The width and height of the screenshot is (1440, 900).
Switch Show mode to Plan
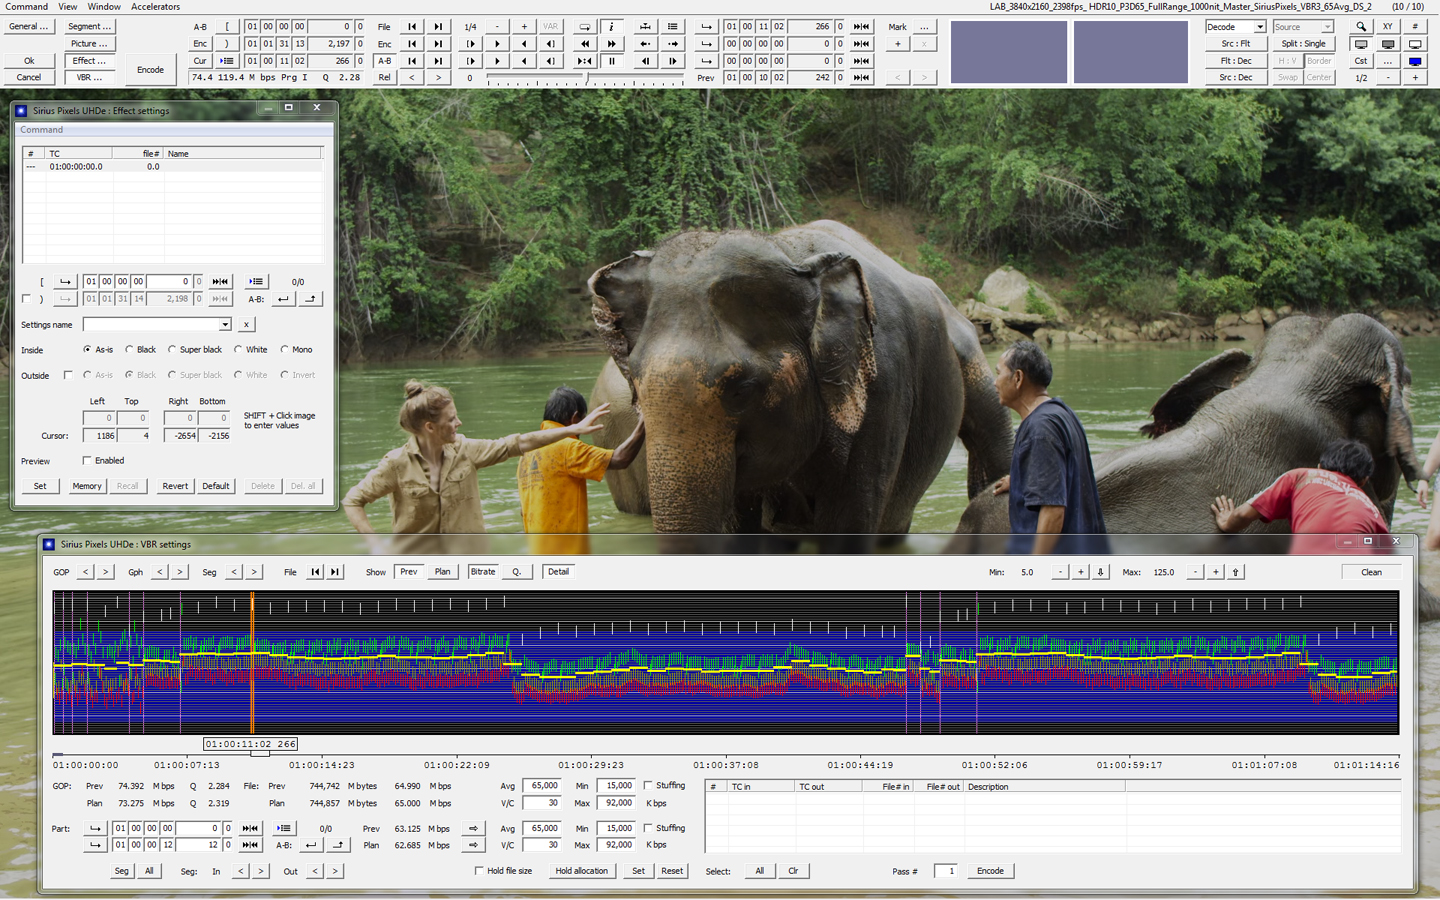tap(442, 572)
